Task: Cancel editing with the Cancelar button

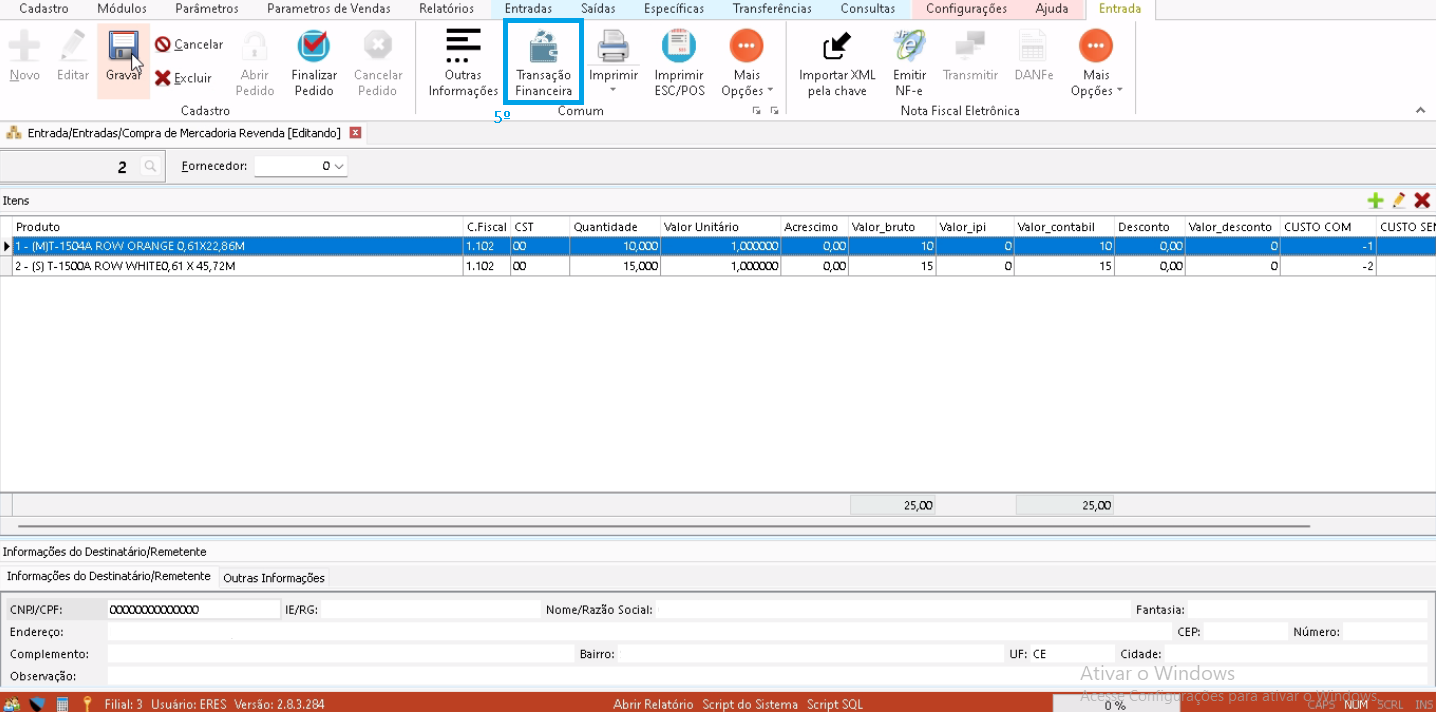Action: 189,44
